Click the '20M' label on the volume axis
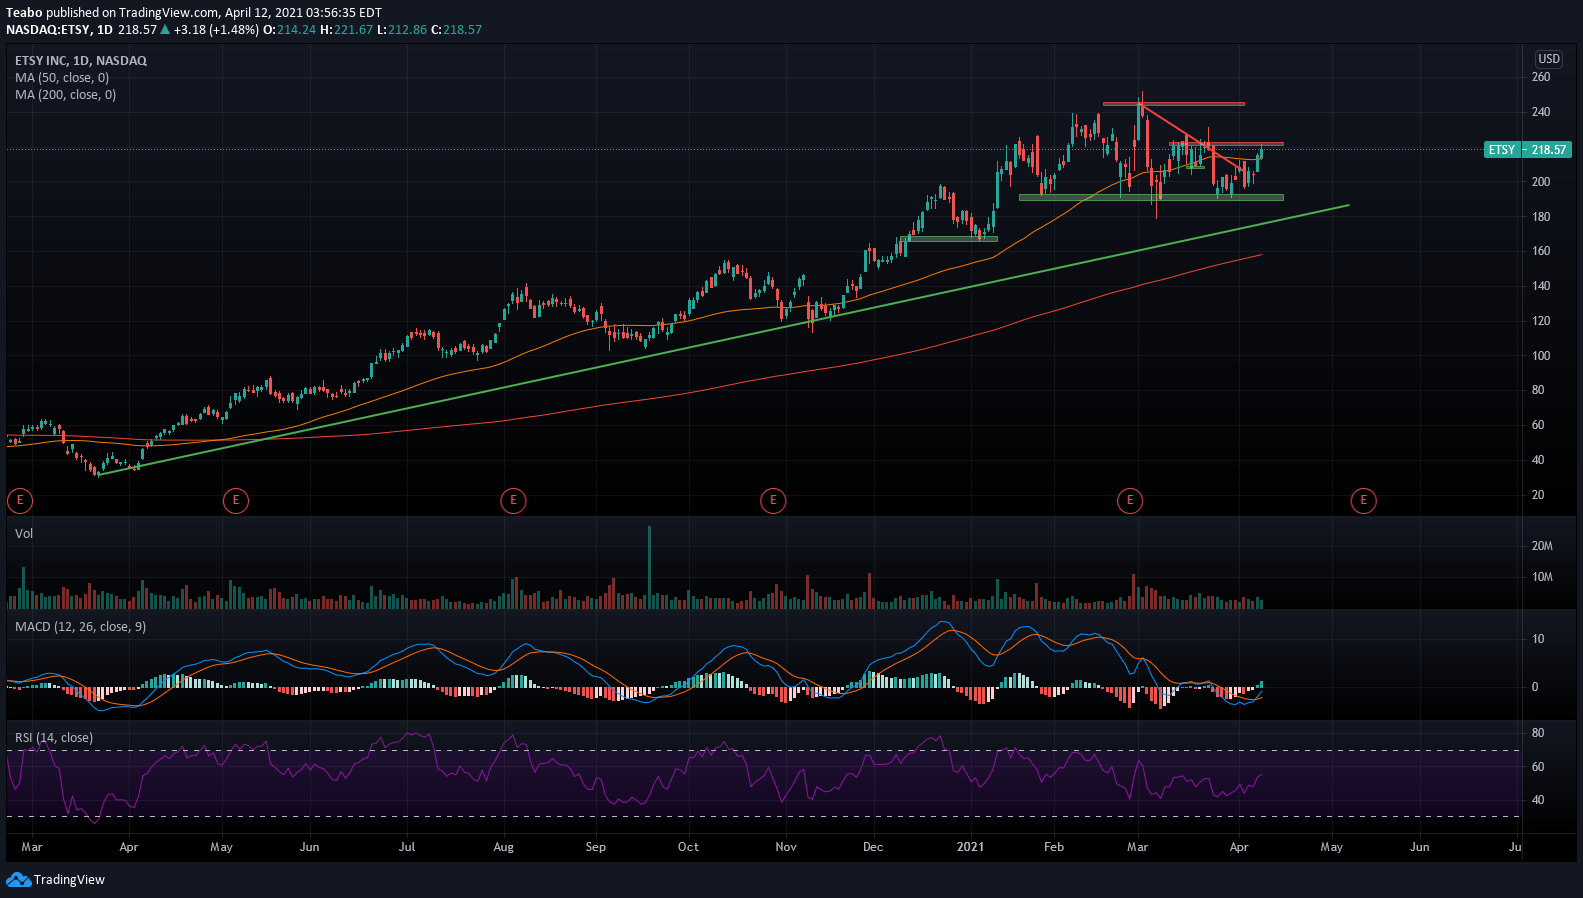The height and width of the screenshot is (898, 1583). [x=1542, y=546]
